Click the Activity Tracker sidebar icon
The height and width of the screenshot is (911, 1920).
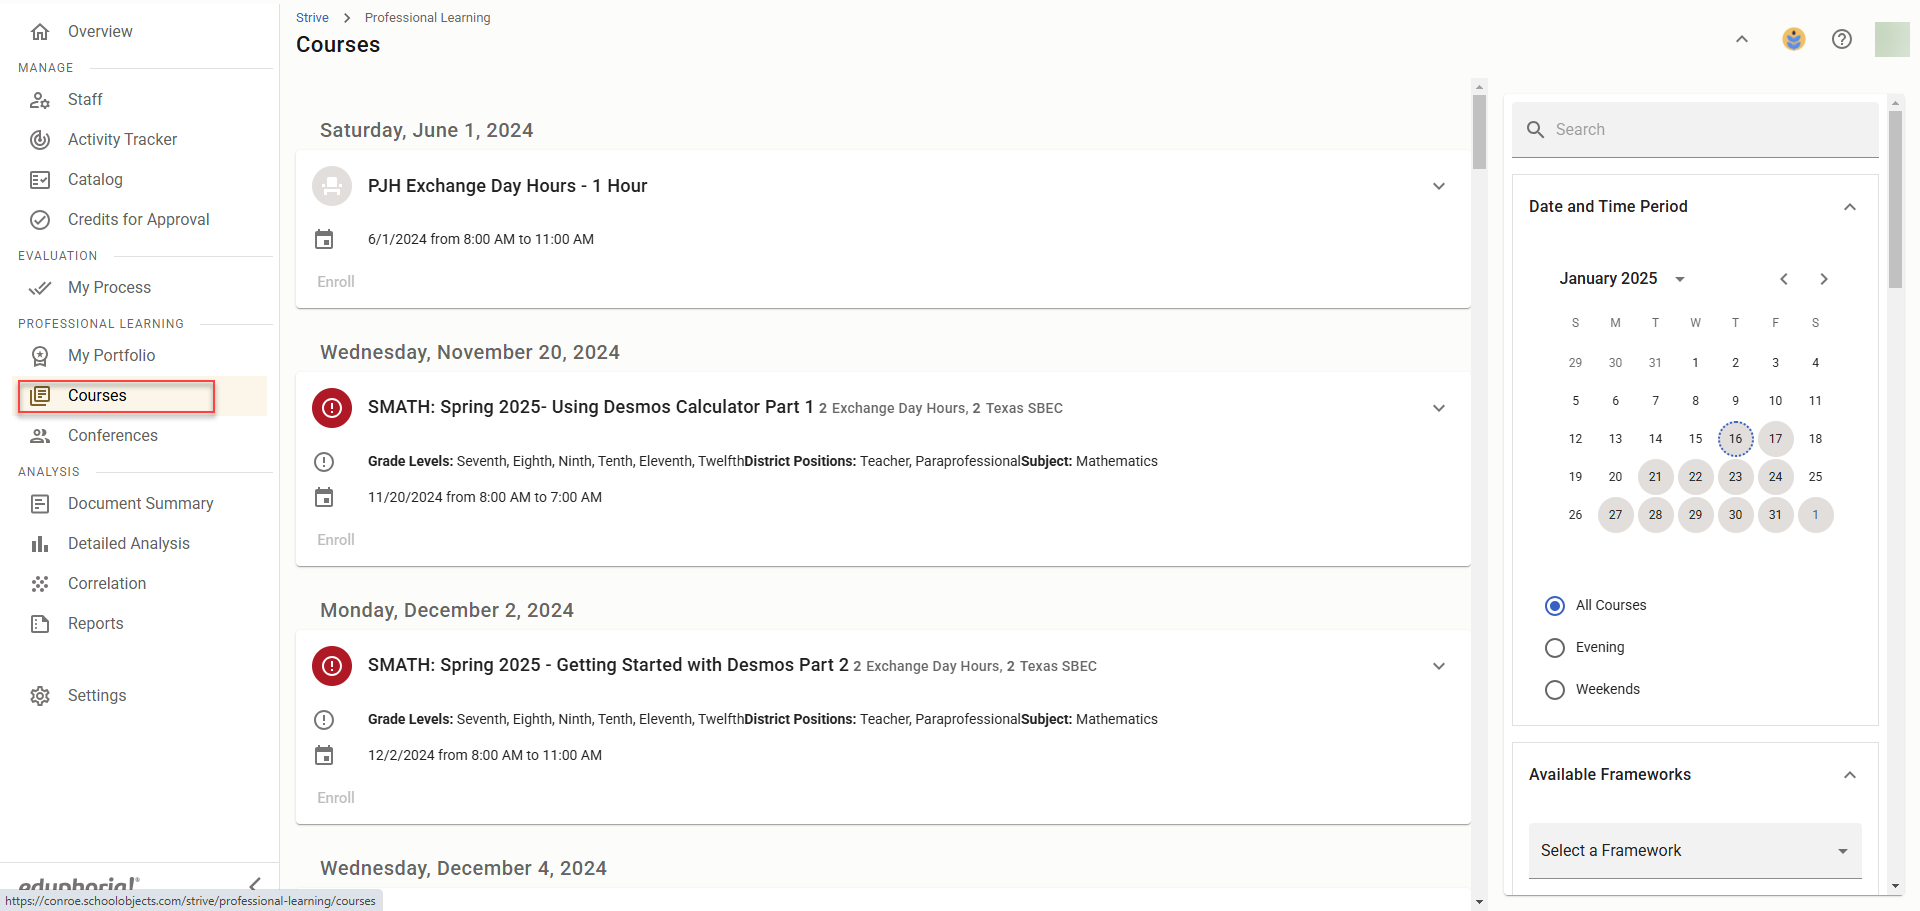click(40, 140)
